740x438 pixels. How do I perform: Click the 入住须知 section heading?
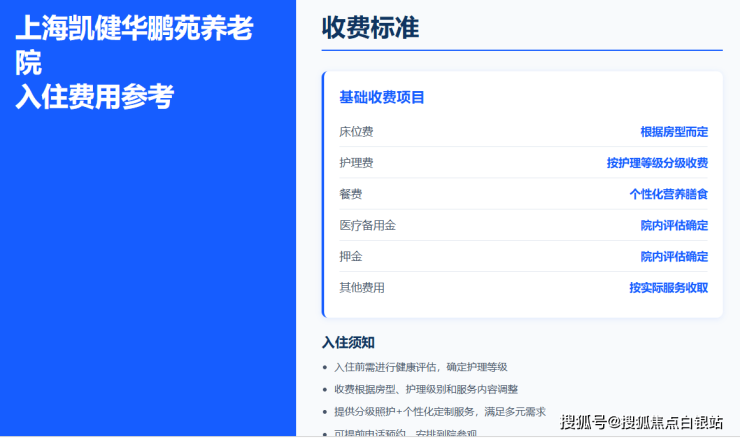[348, 342]
